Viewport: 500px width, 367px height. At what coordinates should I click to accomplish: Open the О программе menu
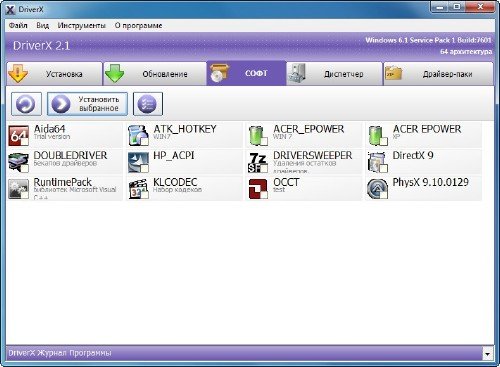click(138, 25)
